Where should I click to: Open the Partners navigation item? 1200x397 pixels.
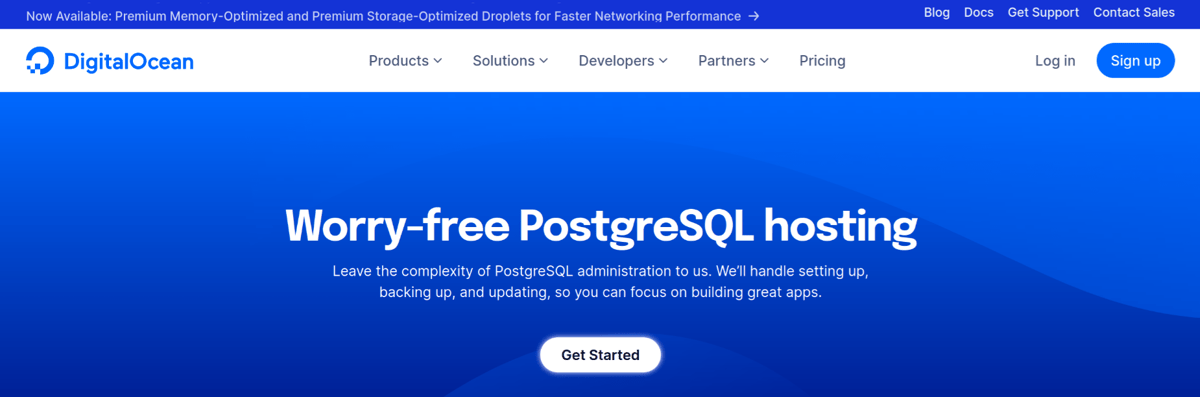pos(733,61)
